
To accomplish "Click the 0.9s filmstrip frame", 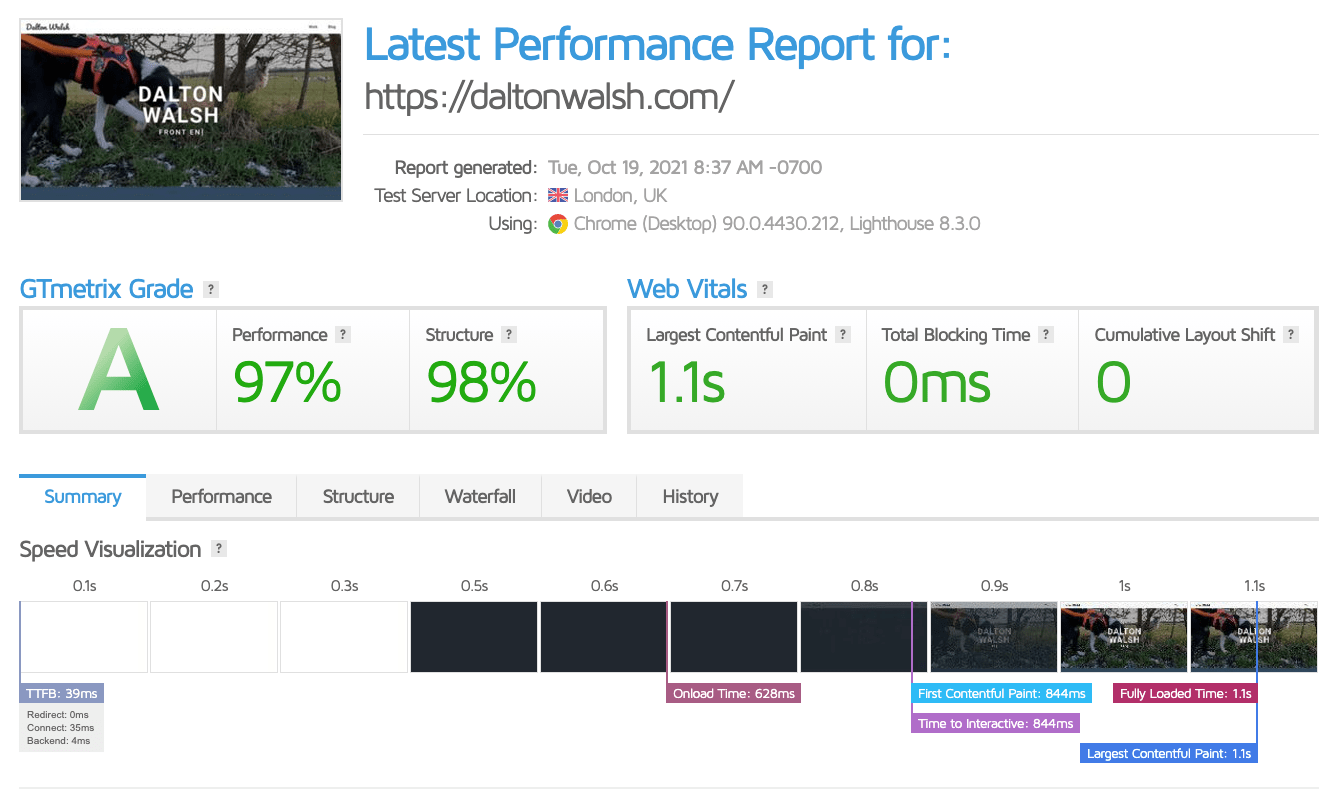I will (x=994, y=637).
